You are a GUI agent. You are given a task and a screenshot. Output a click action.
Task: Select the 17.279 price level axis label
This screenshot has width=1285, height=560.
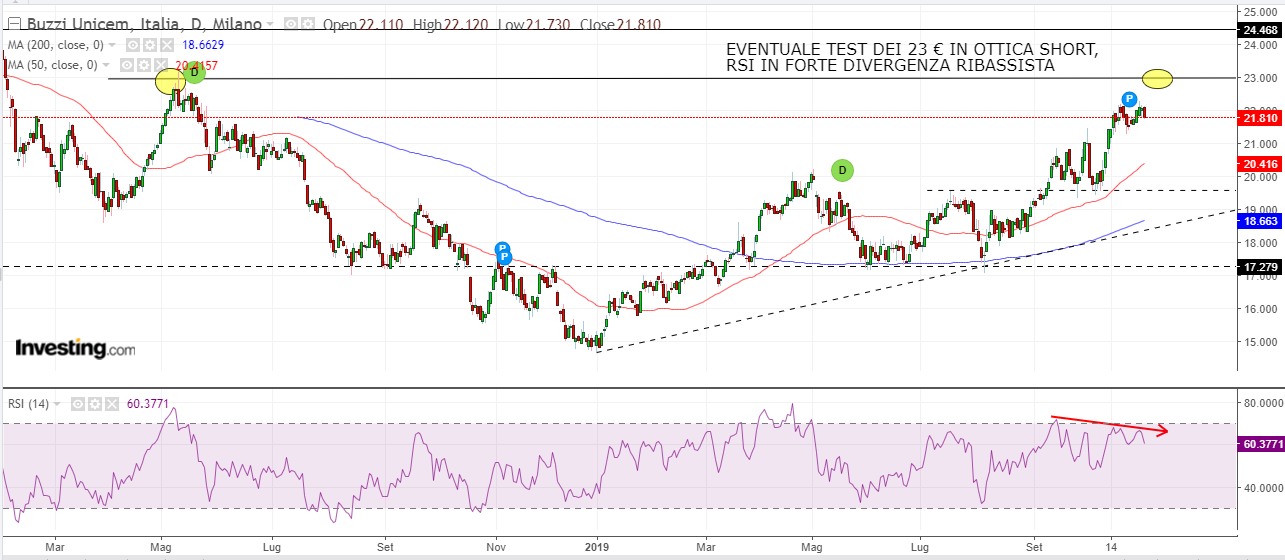click(1260, 267)
